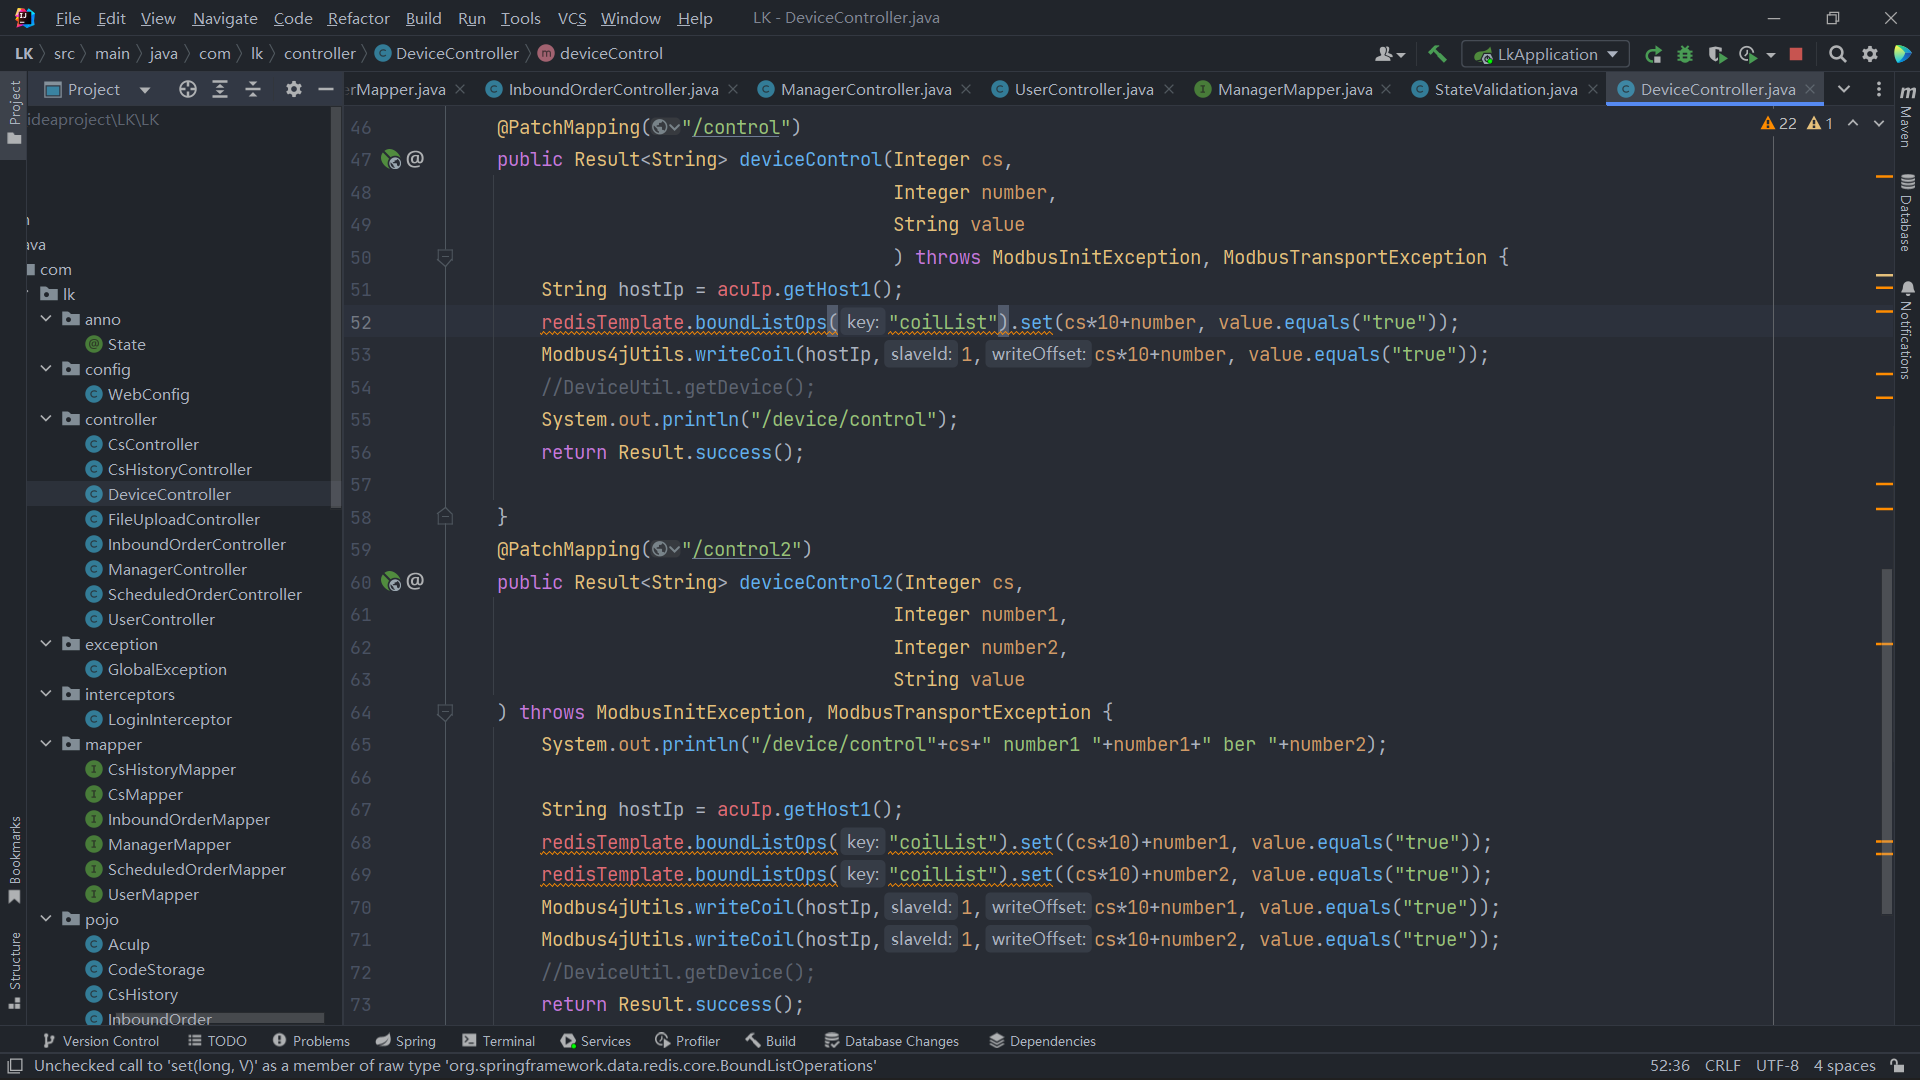Screen dimensions: 1920x1080
Task: Collapse the controller folder in tree
Action: click(x=46, y=419)
